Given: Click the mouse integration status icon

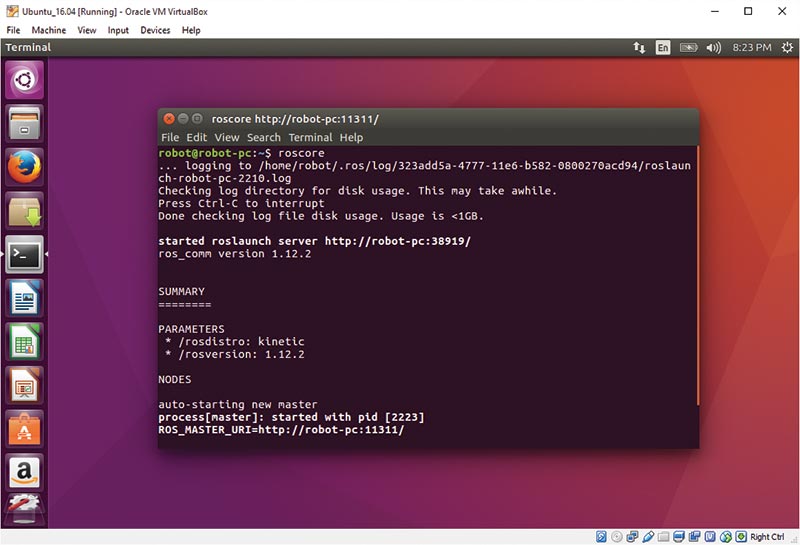Looking at the screenshot, I should [x=726, y=536].
